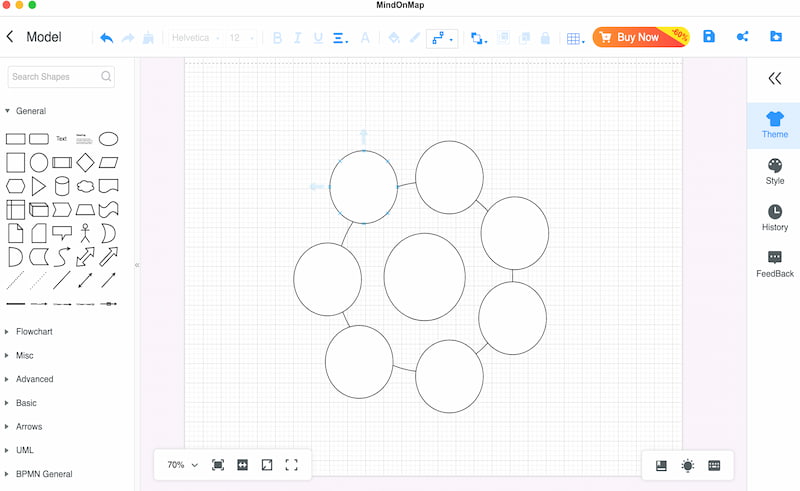Go back using the left chevron
800x491 pixels.
click(x=10, y=36)
